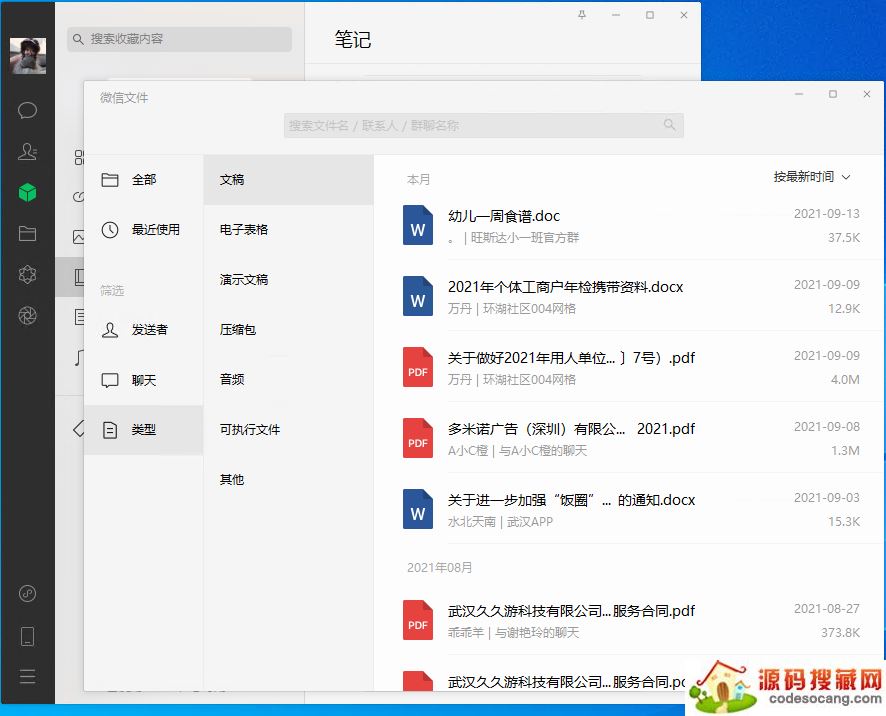Click PDF icon of 关于做好2021年用人单位 file
Screen dimensions: 886x716
tap(418, 367)
